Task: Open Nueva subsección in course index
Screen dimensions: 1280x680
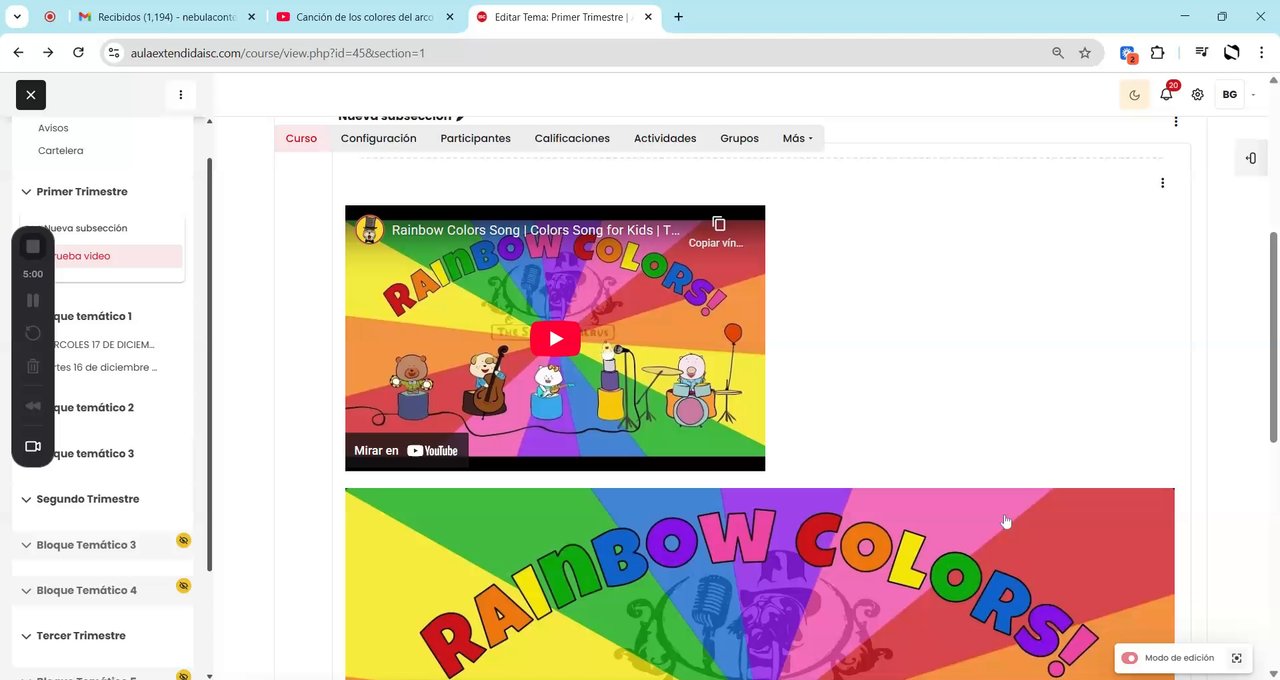Action: [x=86, y=228]
